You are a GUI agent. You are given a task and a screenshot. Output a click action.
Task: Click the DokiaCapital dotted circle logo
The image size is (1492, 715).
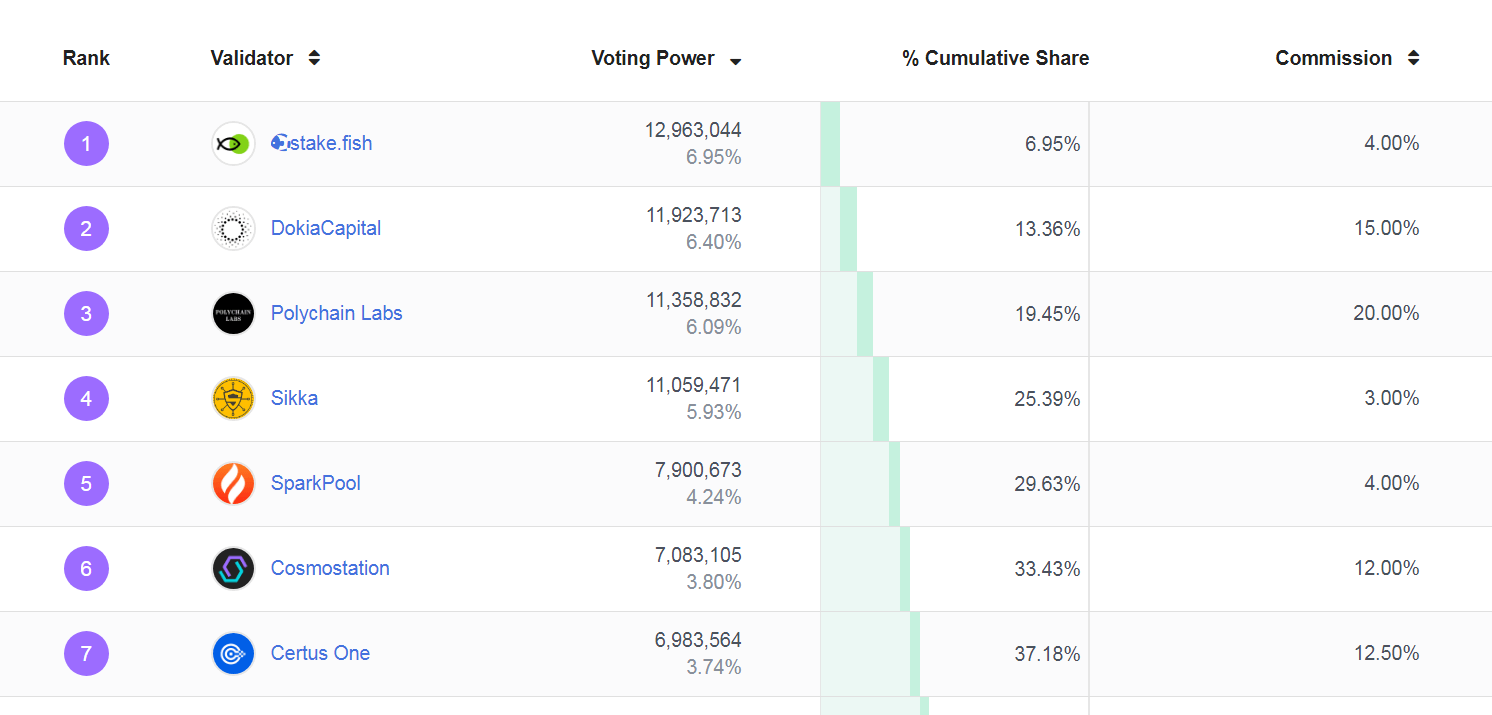point(233,229)
